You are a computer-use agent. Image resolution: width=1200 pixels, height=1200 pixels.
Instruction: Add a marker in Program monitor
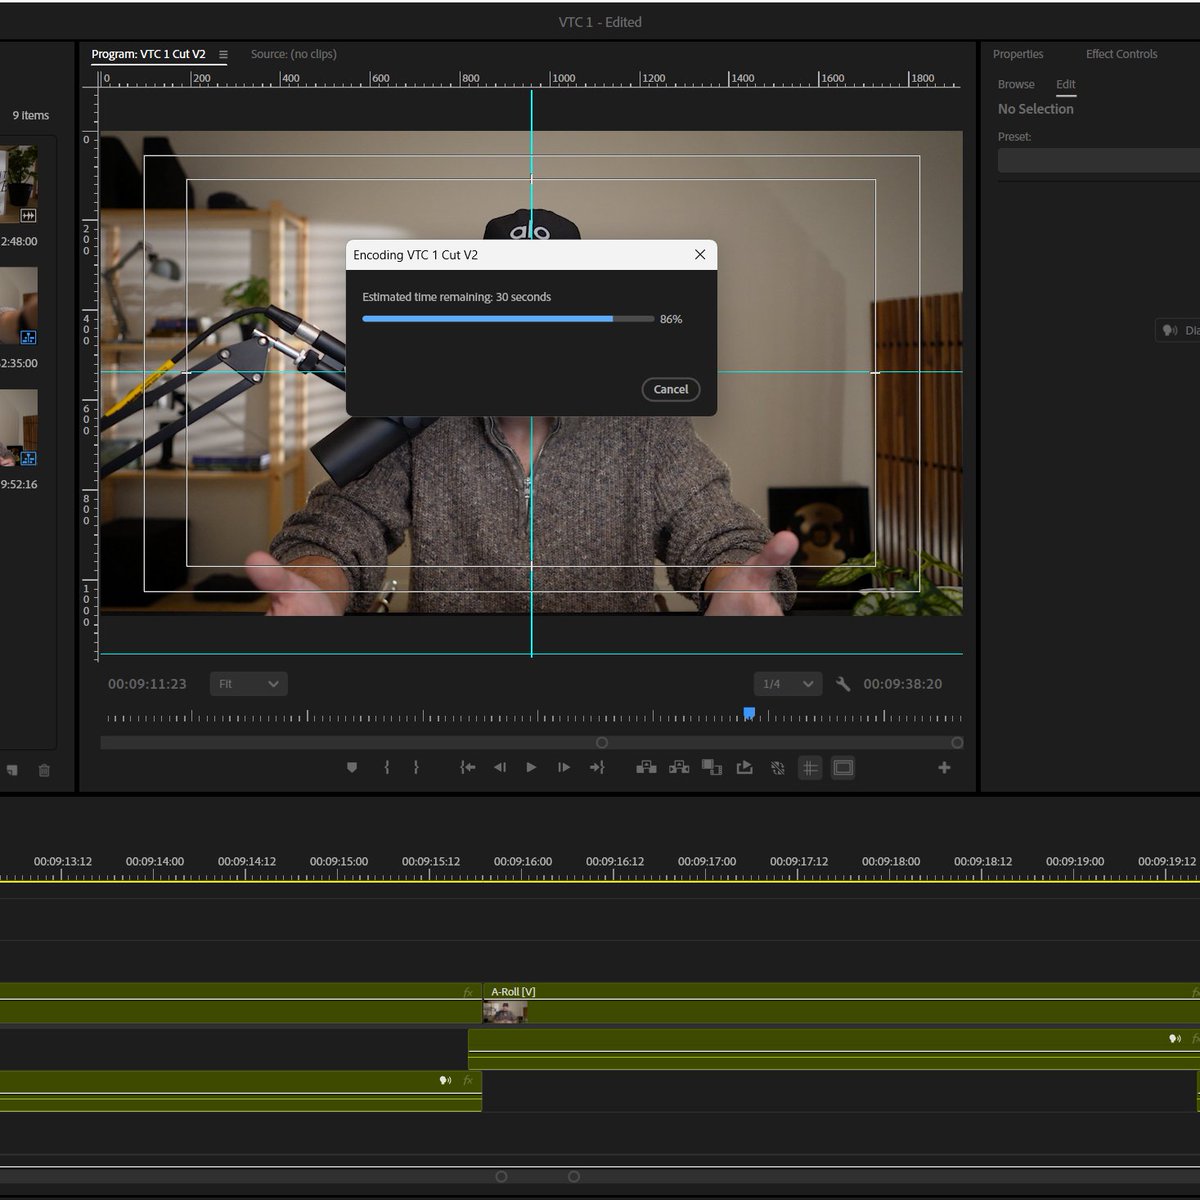click(x=352, y=768)
